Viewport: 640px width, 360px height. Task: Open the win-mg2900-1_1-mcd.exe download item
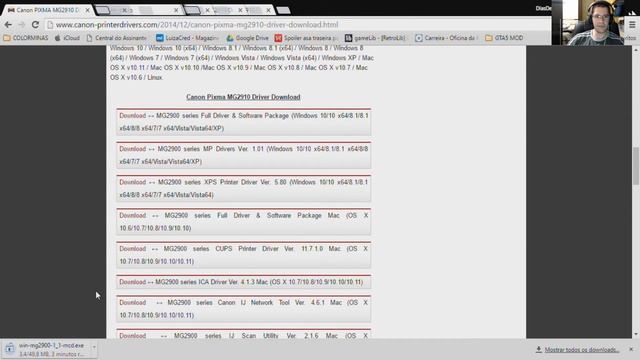coord(50,349)
